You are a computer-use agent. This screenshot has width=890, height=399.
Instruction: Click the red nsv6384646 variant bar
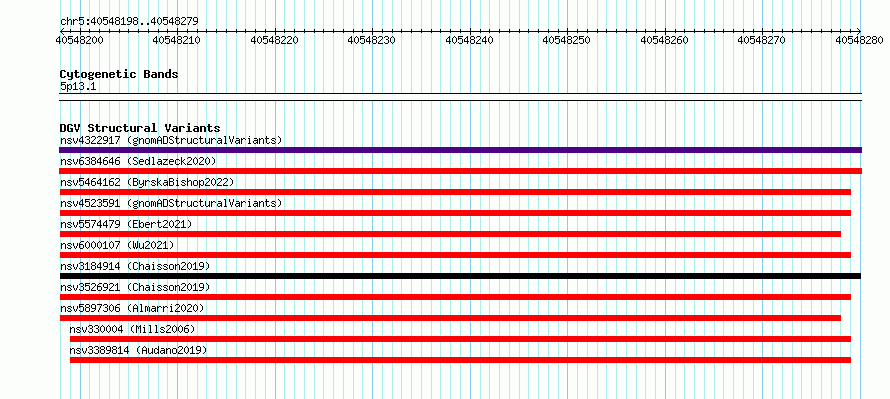[460, 171]
